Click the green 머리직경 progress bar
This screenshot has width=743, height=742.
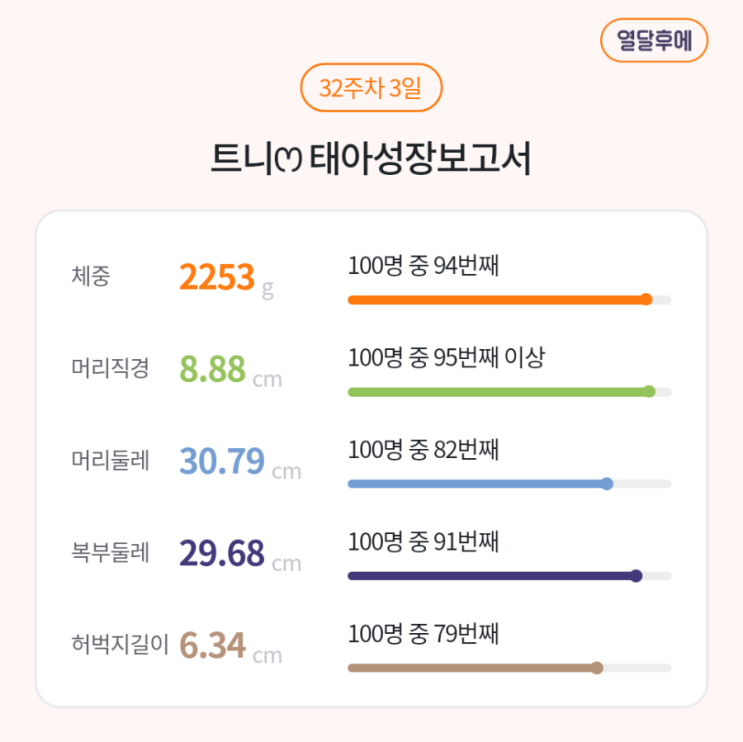[x=500, y=391]
